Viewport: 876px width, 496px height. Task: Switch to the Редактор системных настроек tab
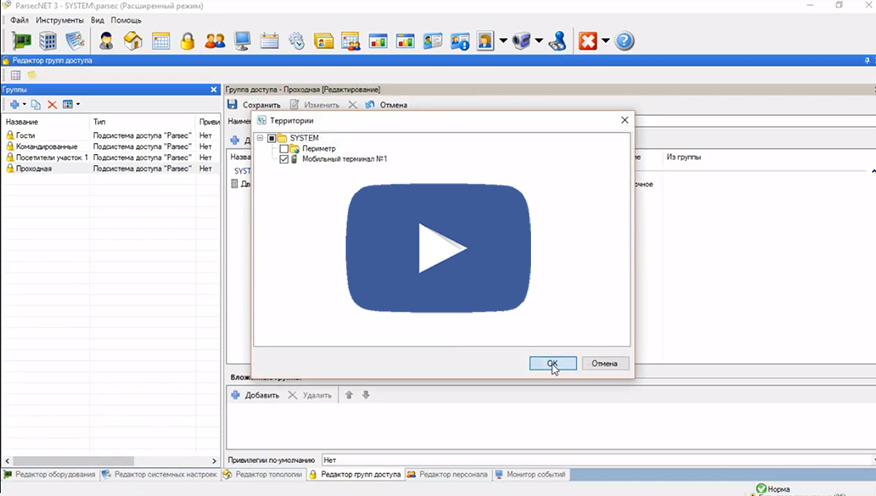pyautogui.click(x=160, y=474)
